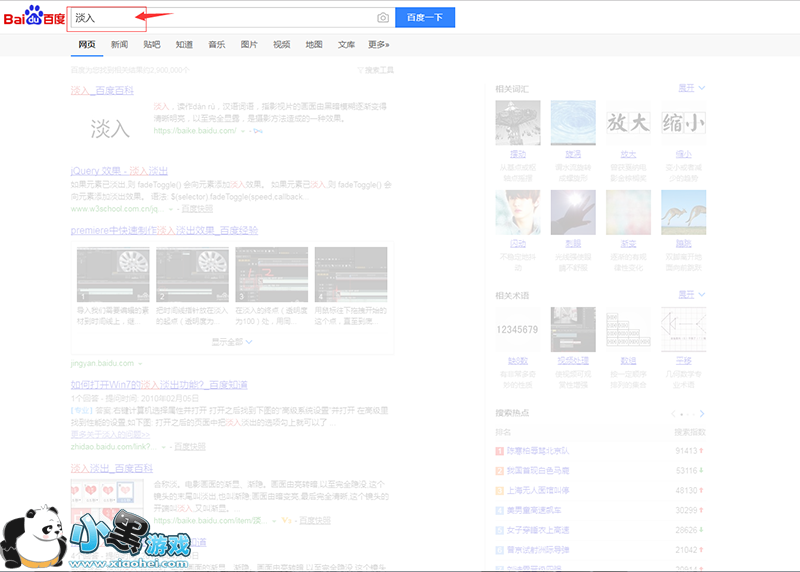Expand 展开 in 相关术语 section
This screenshot has width=800, height=572.
692,294
